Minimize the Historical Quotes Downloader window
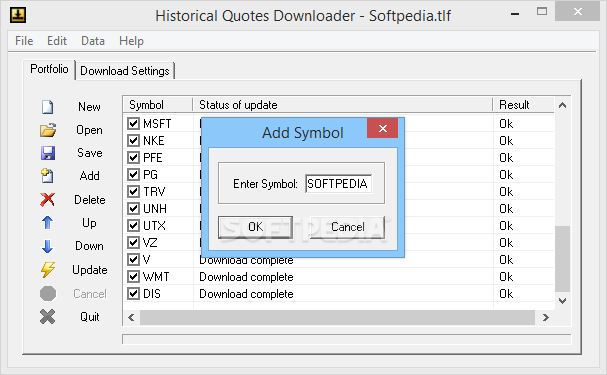The width and height of the screenshot is (607, 375). click(x=515, y=13)
